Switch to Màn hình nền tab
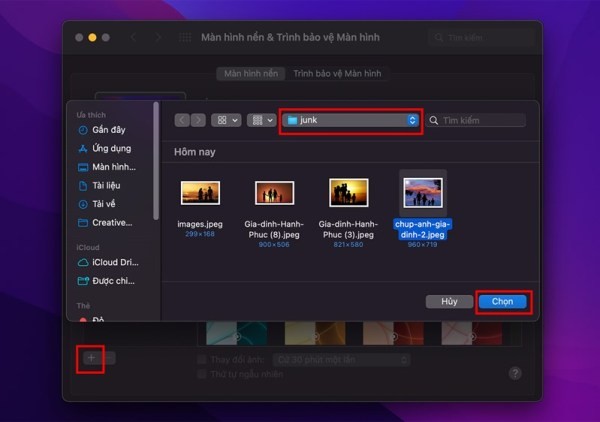 coord(251,73)
